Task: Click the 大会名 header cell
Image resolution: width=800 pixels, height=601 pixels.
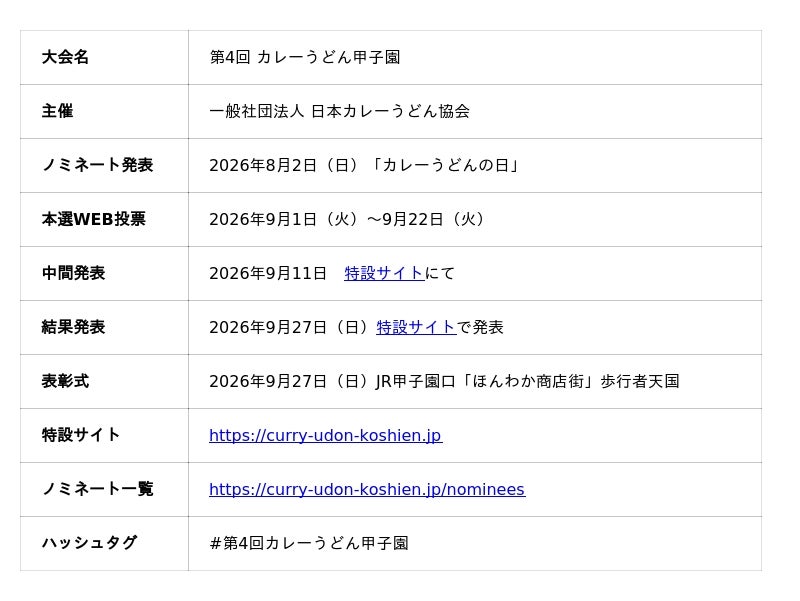Action: [104, 57]
